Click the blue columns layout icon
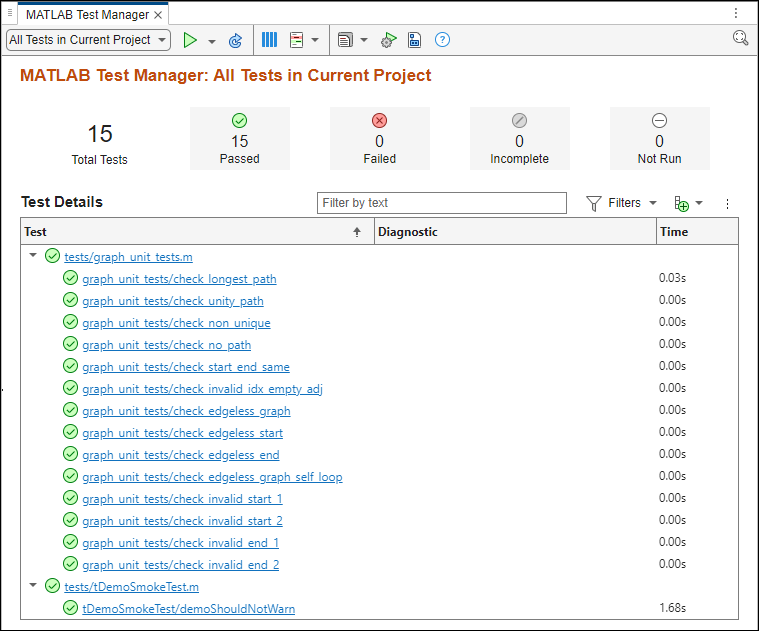759x631 pixels. 269,40
